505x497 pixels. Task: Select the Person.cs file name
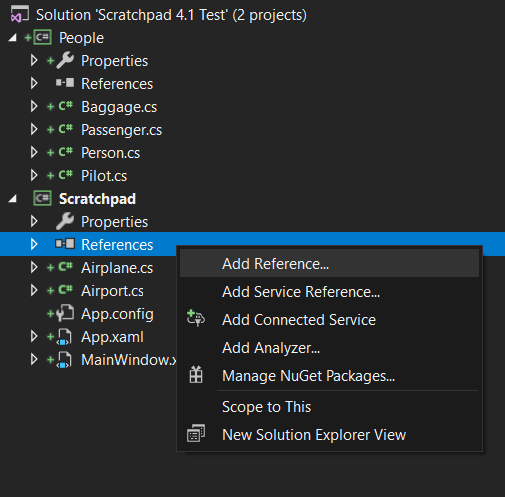(x=111, y=153)
